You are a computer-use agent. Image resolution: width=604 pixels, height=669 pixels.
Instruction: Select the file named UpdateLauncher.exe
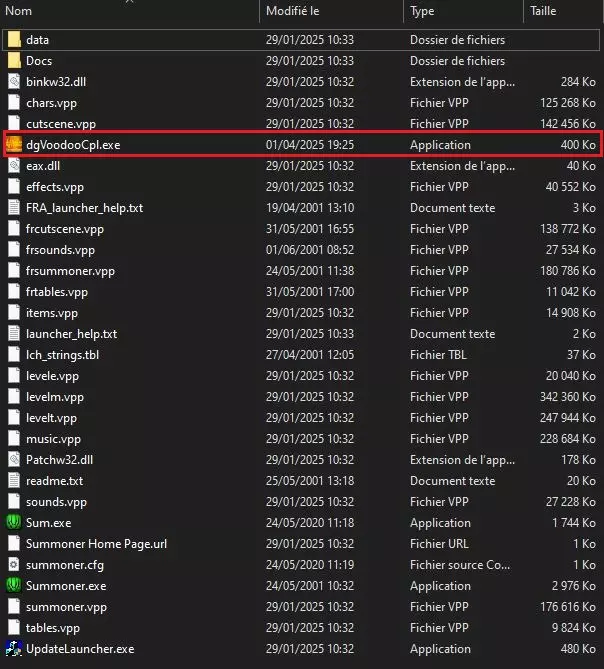pos(80,649)
